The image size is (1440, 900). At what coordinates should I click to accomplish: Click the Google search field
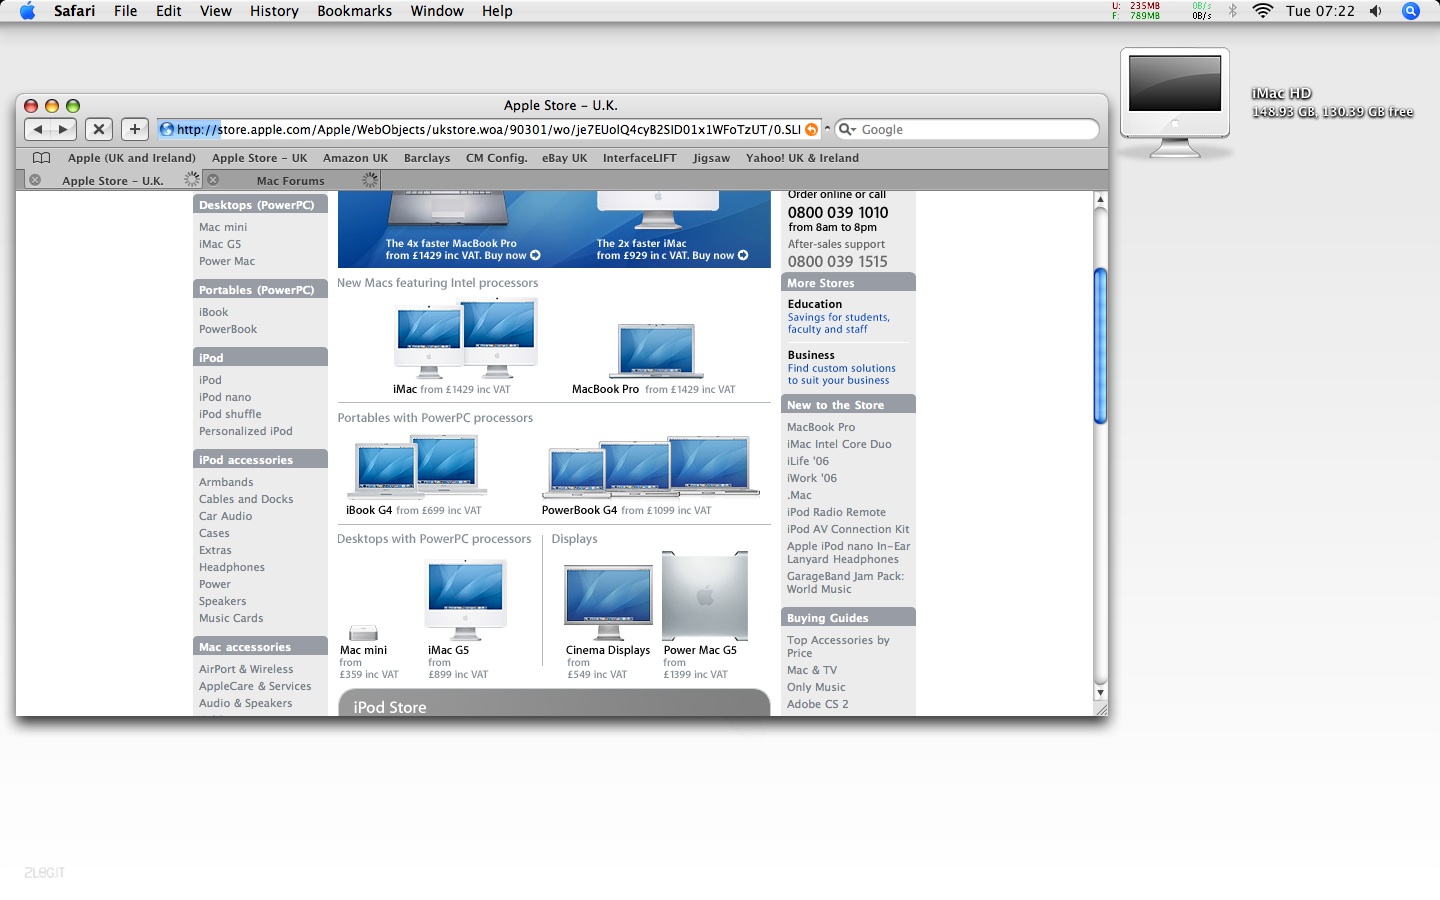[x=967, y=129]
